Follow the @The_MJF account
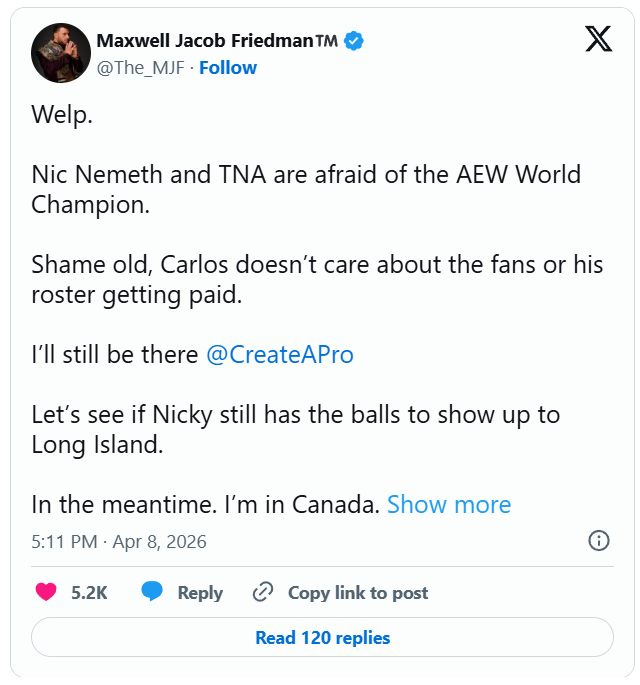The image size is (640, 685). [x=228, y=67]
